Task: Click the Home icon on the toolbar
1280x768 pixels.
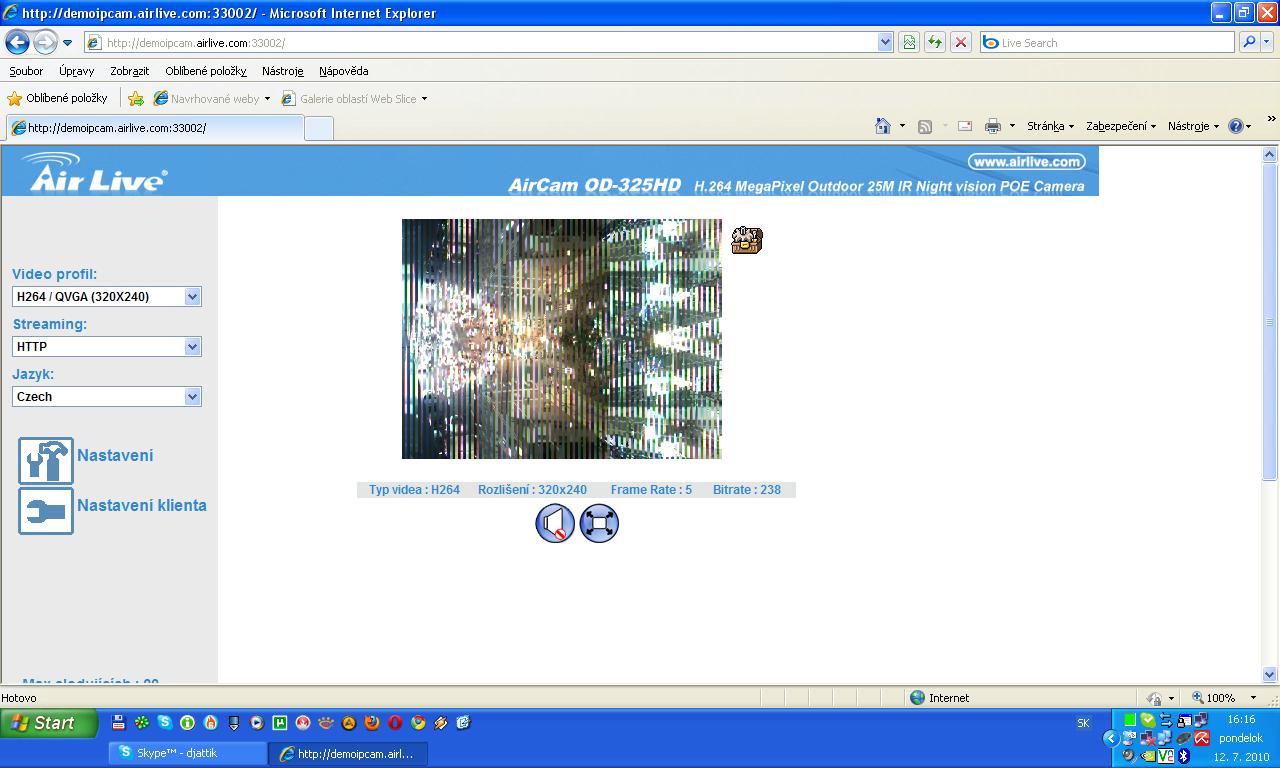Action: point(884,125)
